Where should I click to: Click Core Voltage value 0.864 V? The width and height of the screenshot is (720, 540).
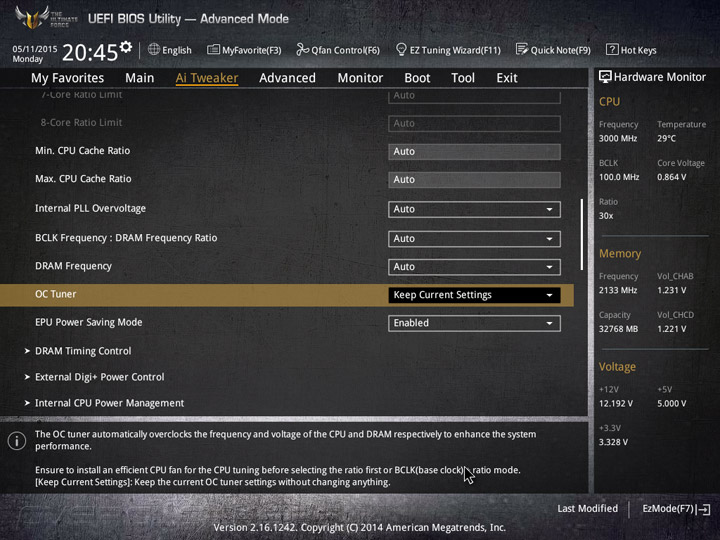tap(672, 177)
